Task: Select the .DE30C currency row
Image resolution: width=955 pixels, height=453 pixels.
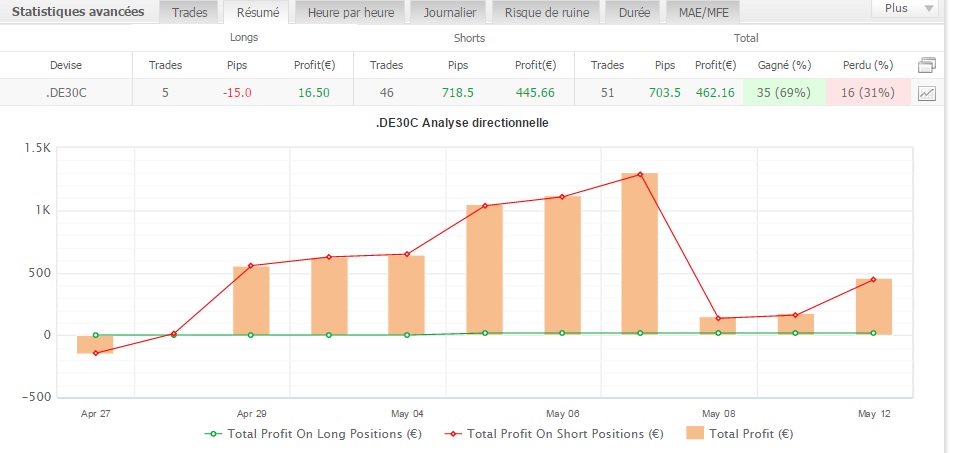Action: (66, 93)
